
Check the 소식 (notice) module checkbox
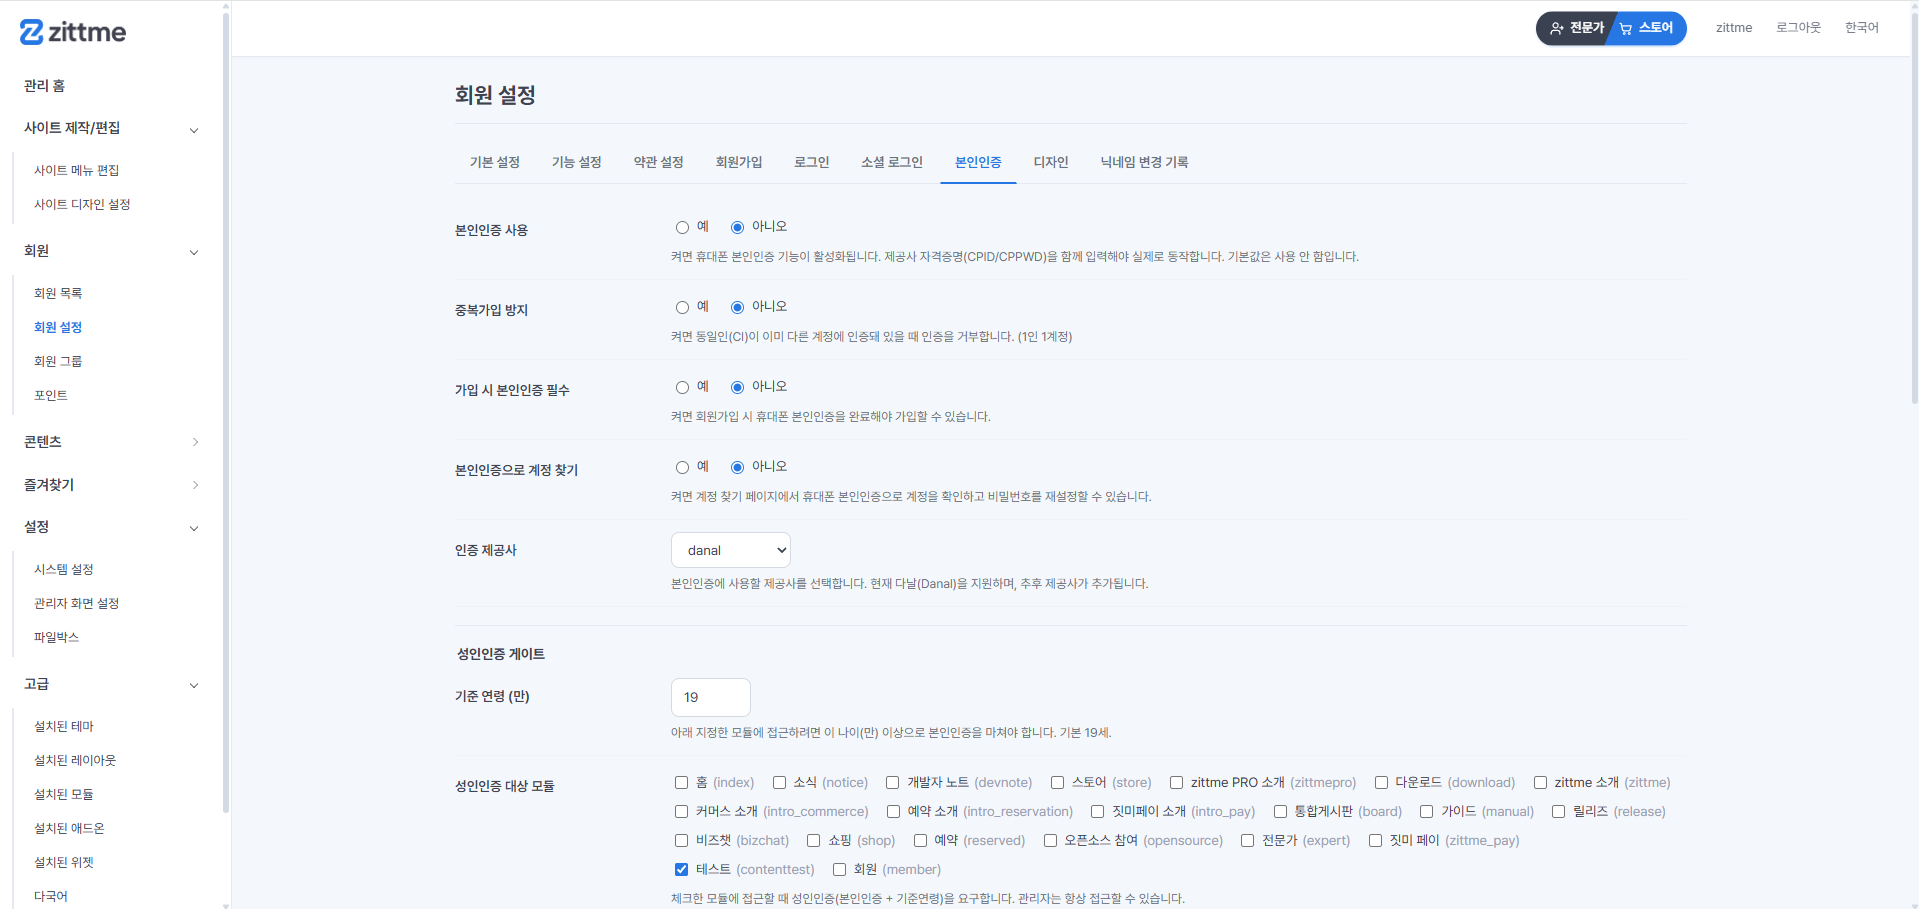[x=779, y=783]
